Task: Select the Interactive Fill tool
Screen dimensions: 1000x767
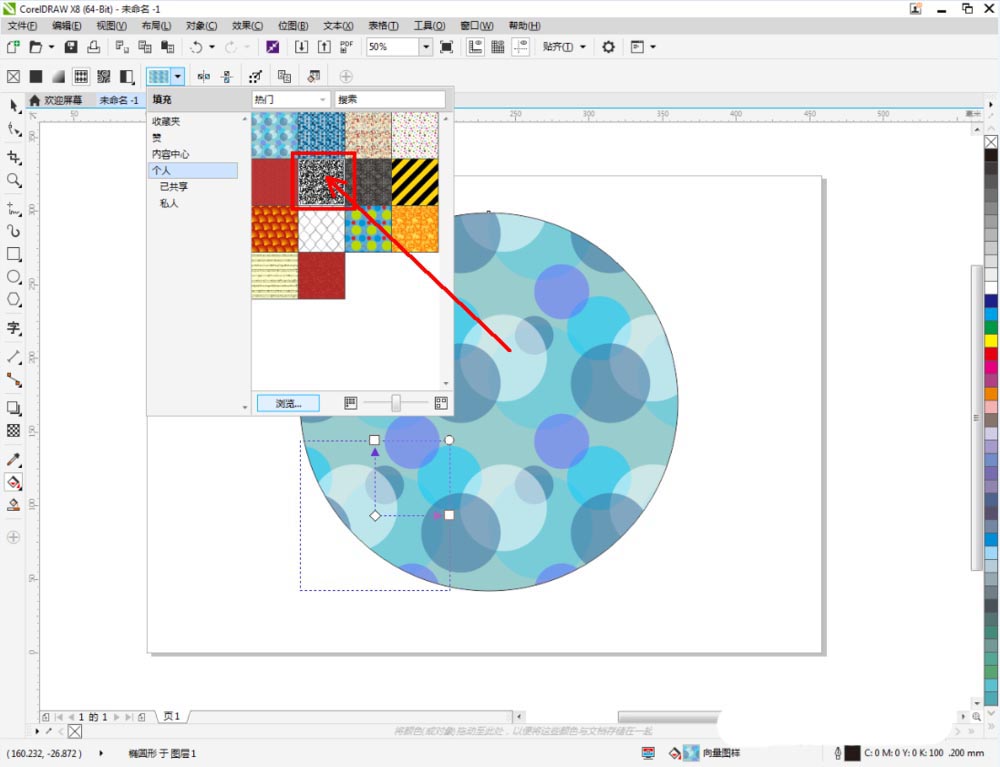Action: click(13, 482)
